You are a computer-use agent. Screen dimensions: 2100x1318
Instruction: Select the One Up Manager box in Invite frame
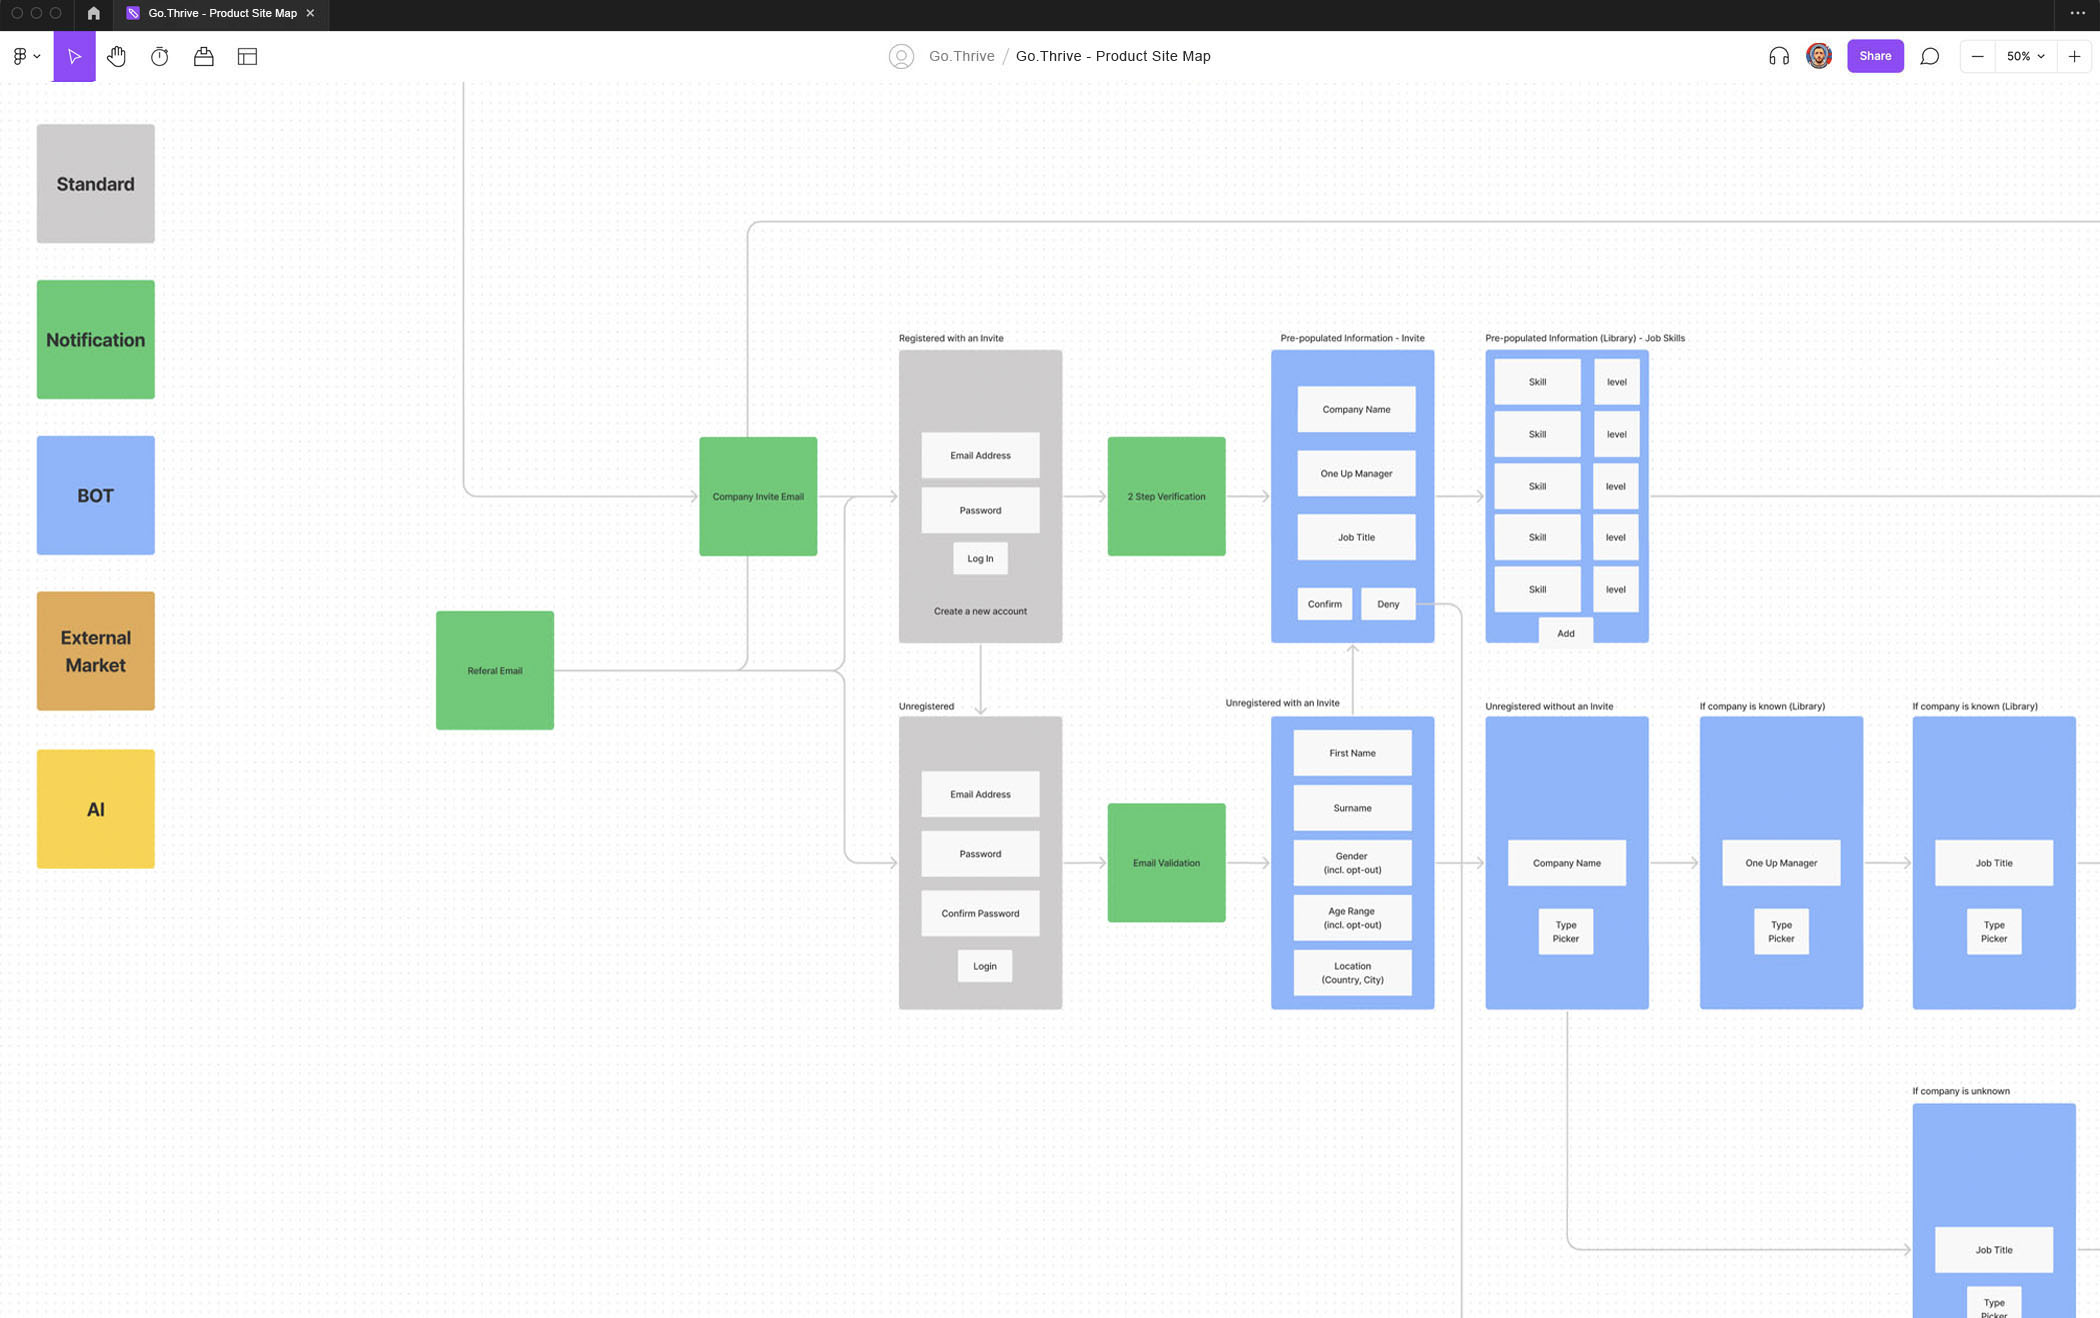(x=1356, y=474)
